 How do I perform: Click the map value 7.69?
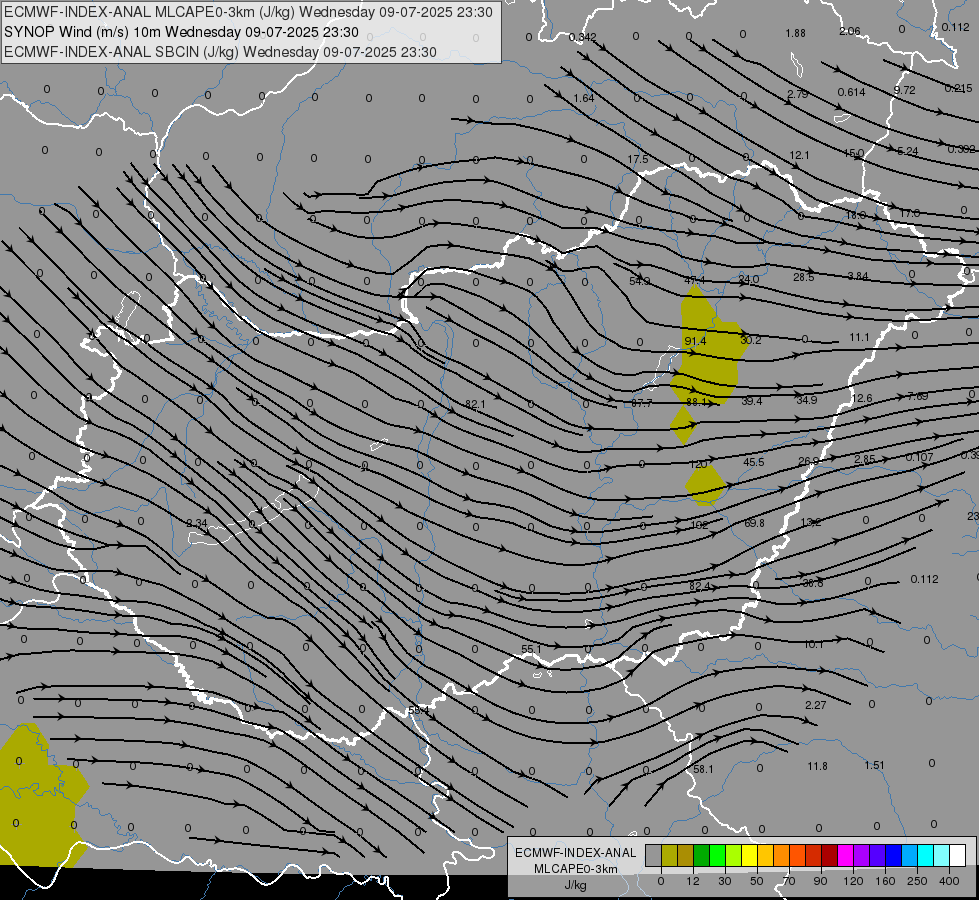(x=918, y=396)
